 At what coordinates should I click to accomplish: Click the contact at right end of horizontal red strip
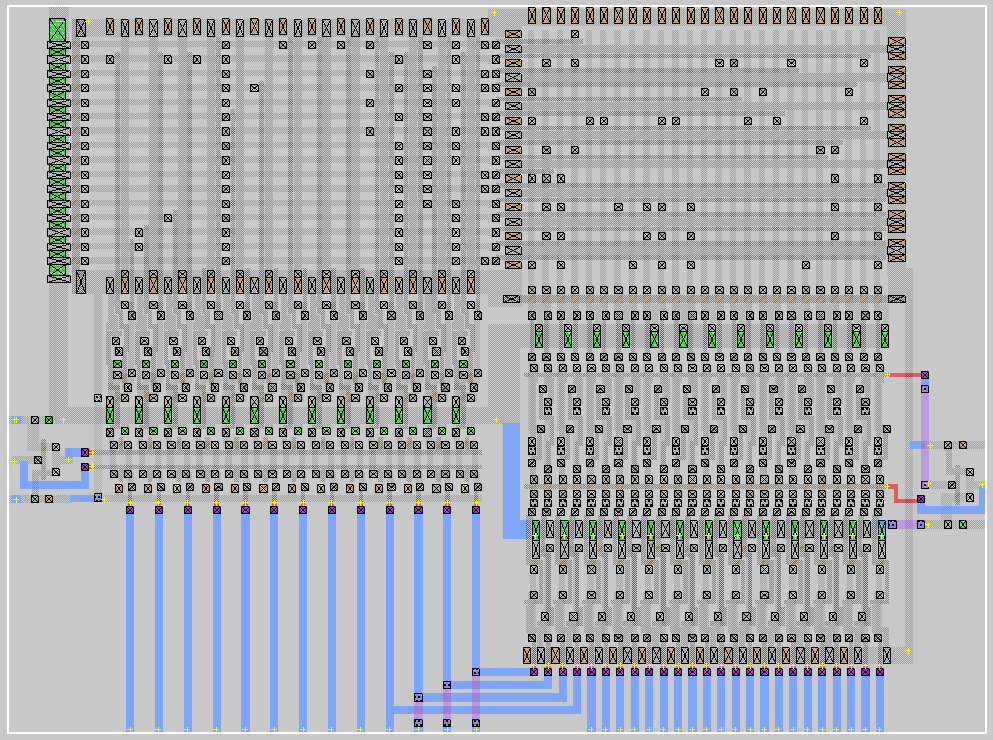(897, 298)
